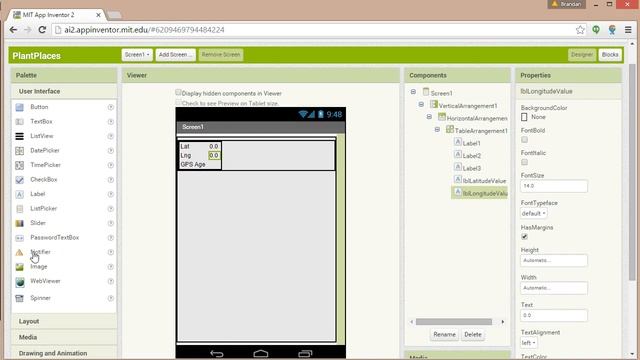Choose the Spinner component icon

(19, 298)
